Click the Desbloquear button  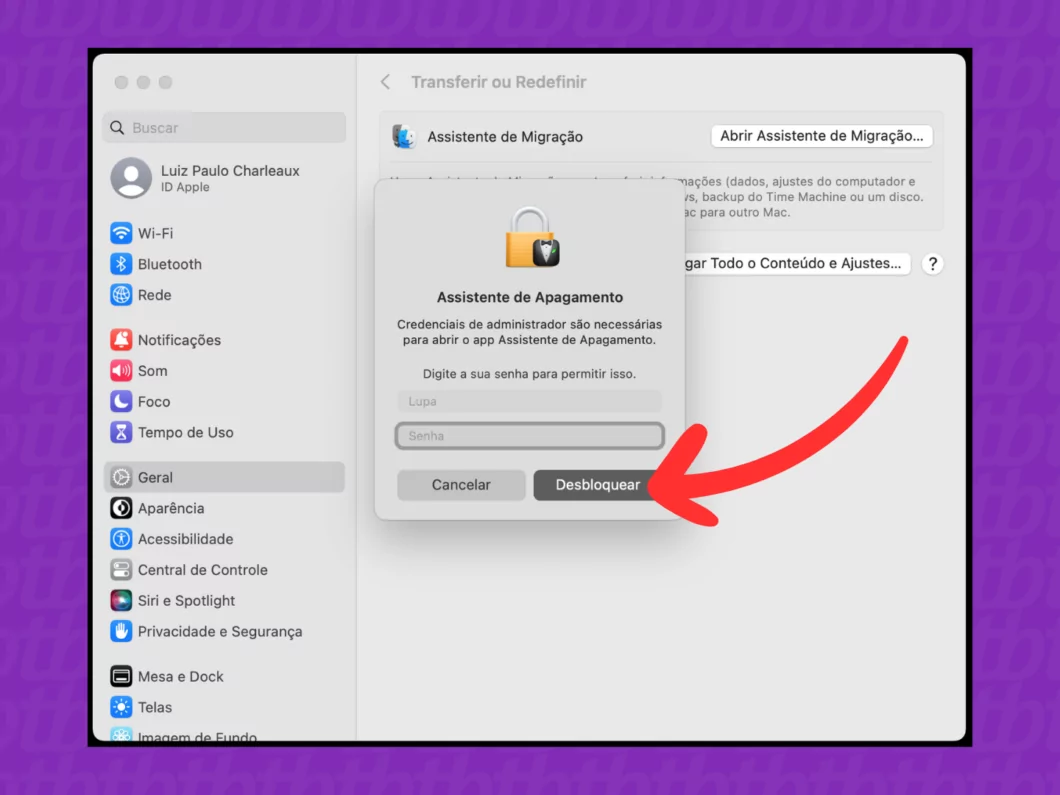pyautogui.click(x=598, y=485)
